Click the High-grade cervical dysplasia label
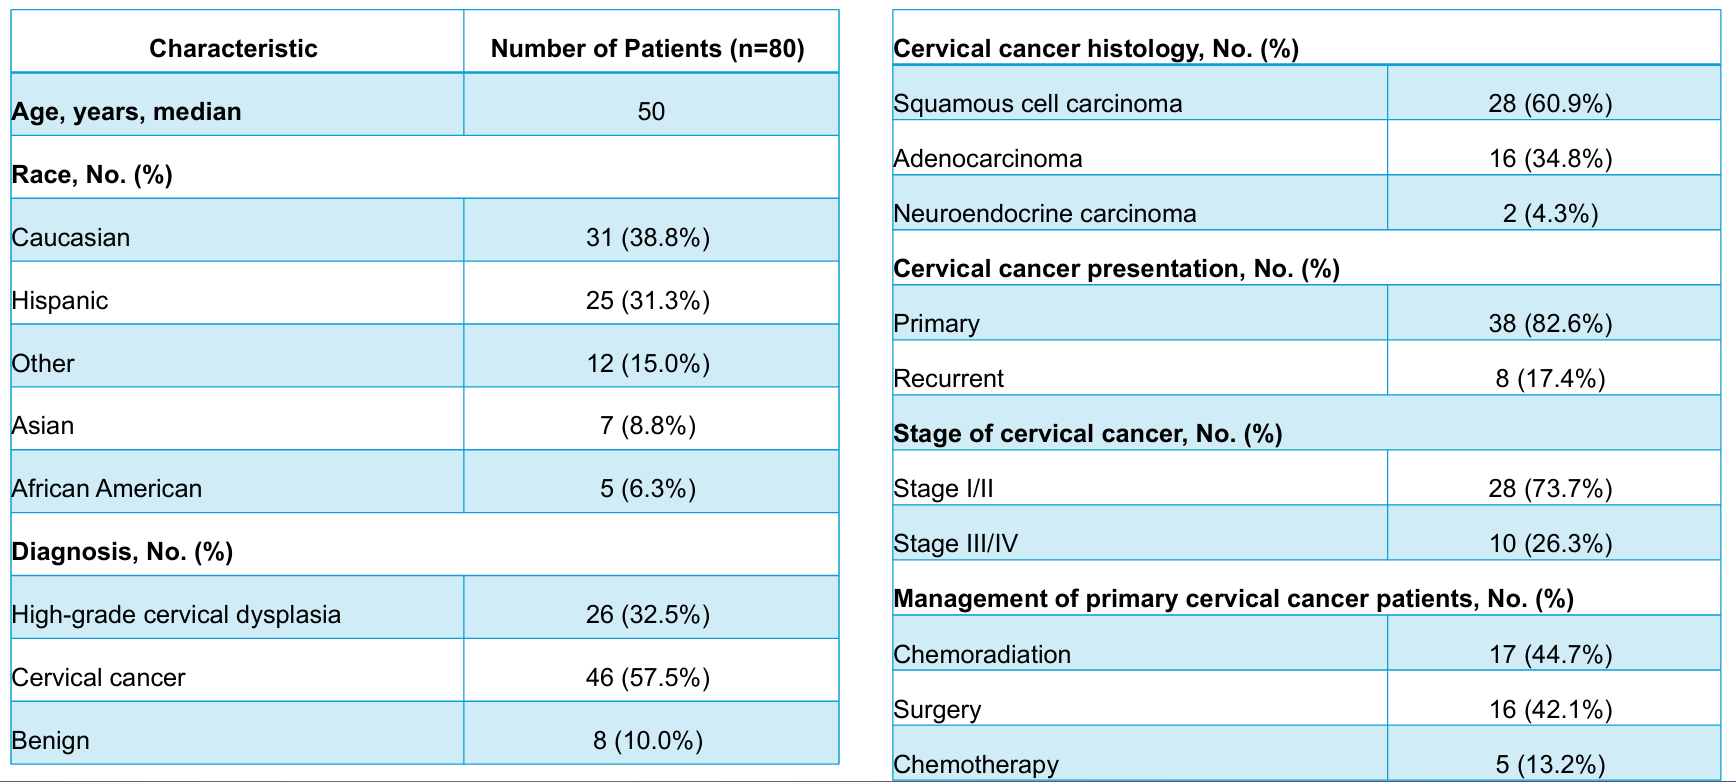 (176, 615)
